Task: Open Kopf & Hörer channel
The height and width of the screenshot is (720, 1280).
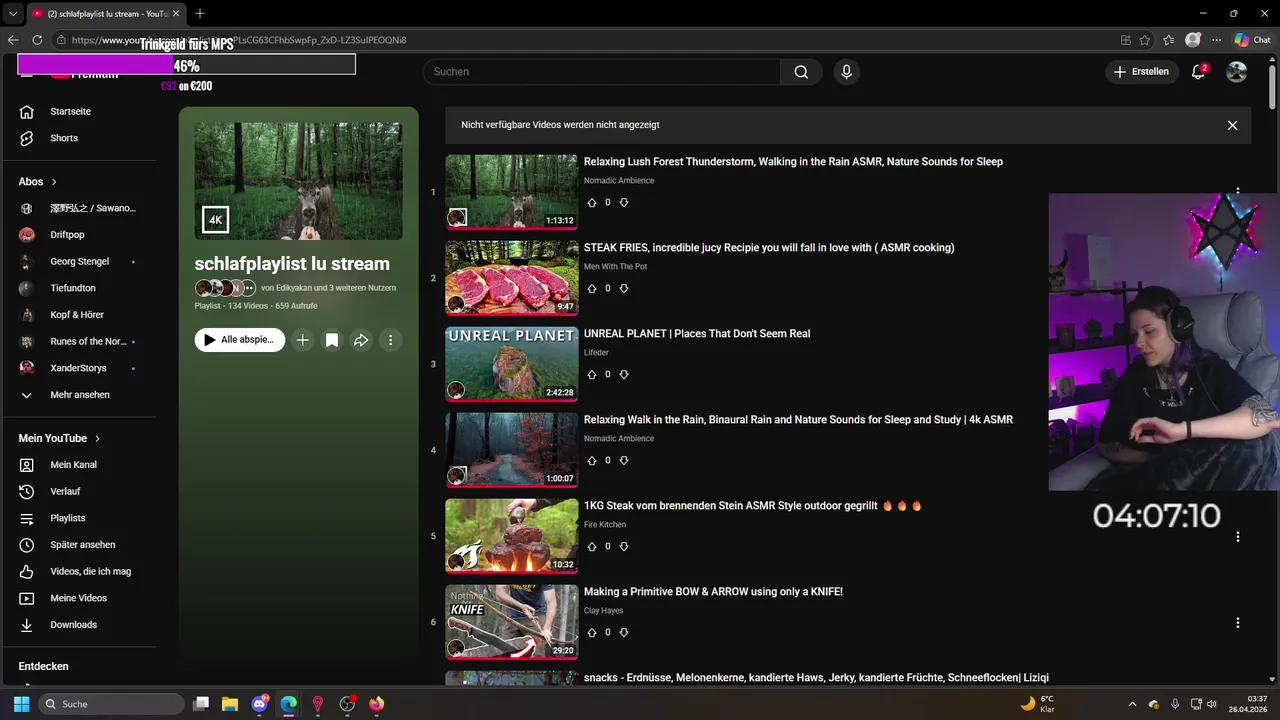Action: click(78, 315)
